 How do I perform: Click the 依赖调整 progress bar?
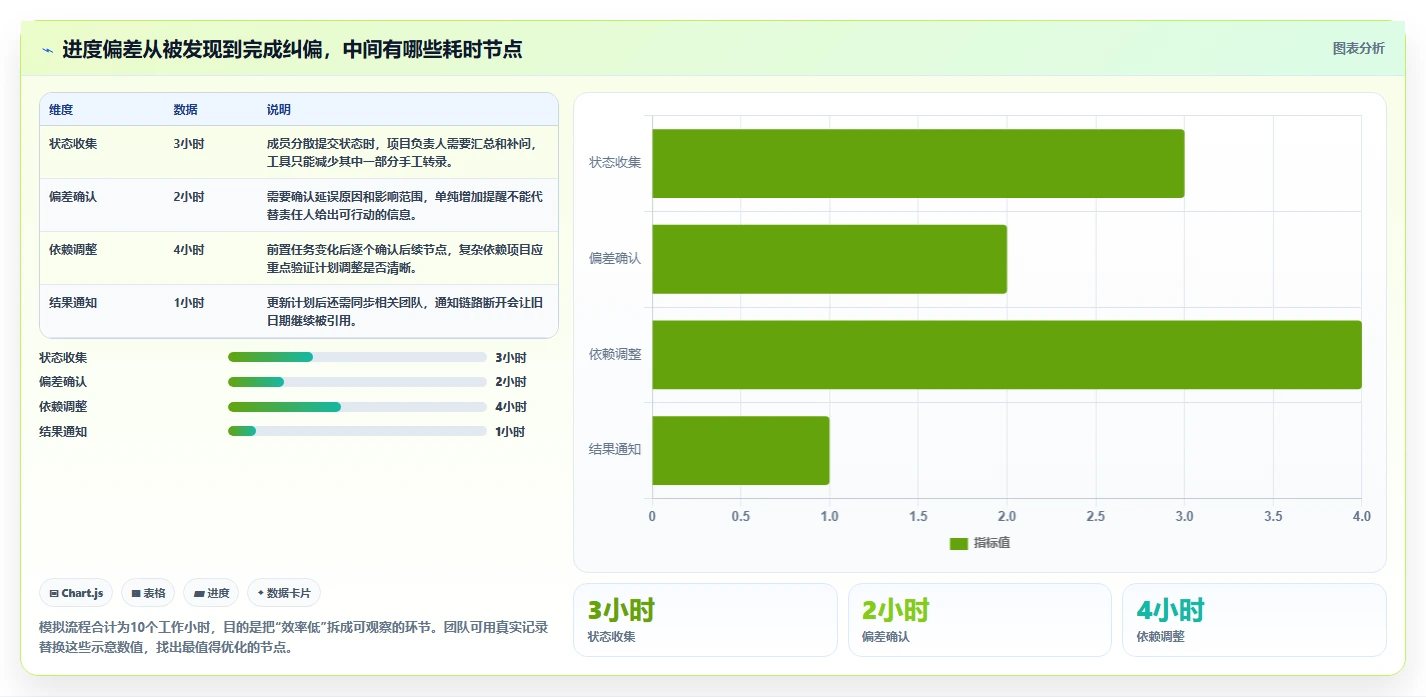pos(357,407)
